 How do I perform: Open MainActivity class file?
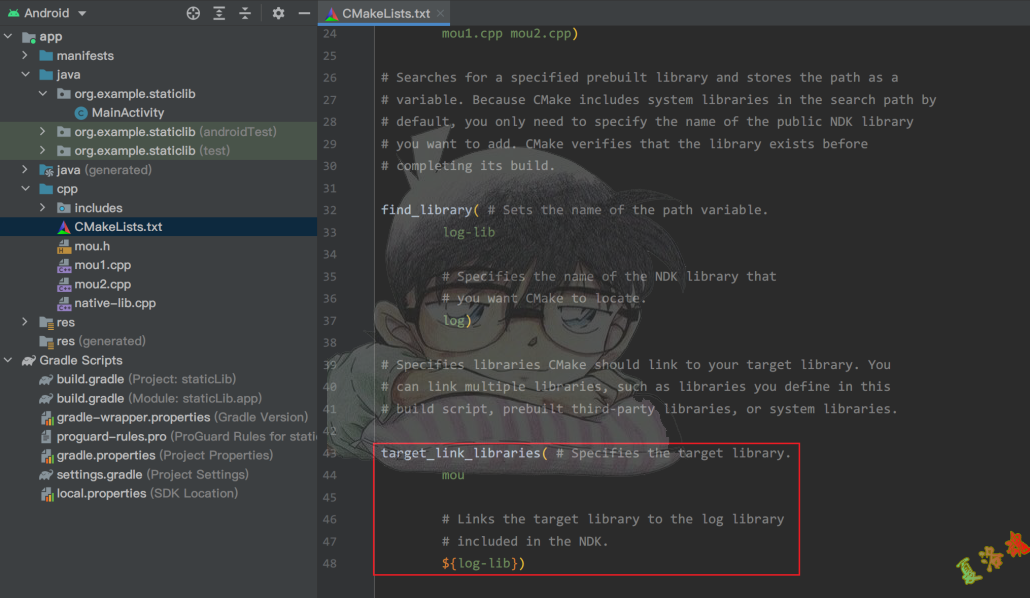127,113
